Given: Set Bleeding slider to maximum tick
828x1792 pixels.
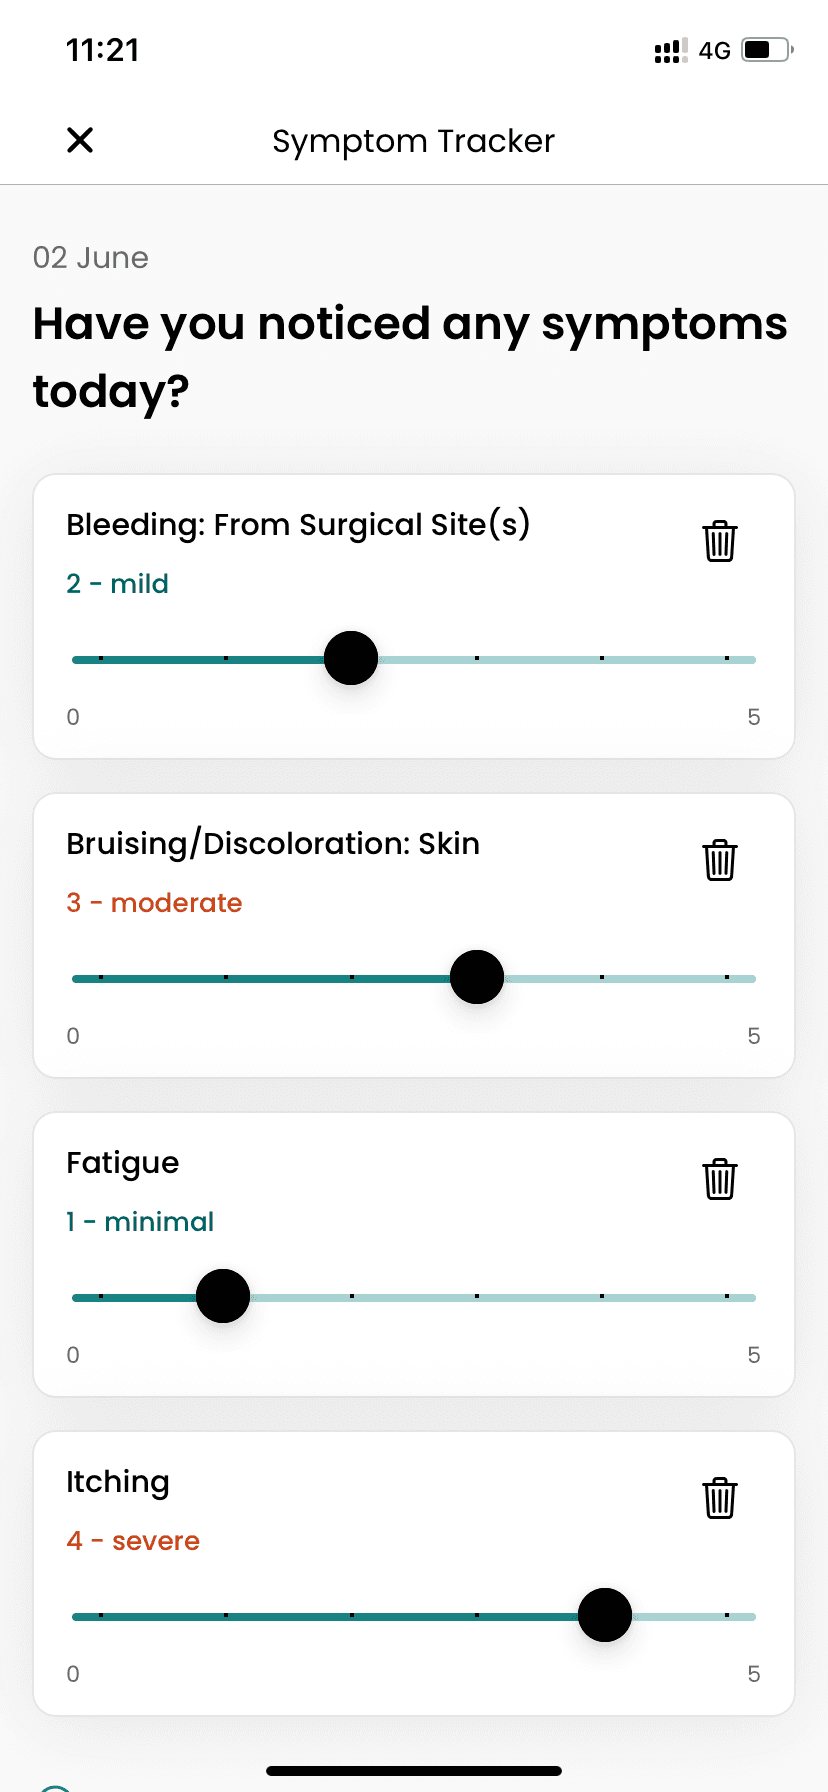Looking at the screenshot, I should (x=727, y=659).
